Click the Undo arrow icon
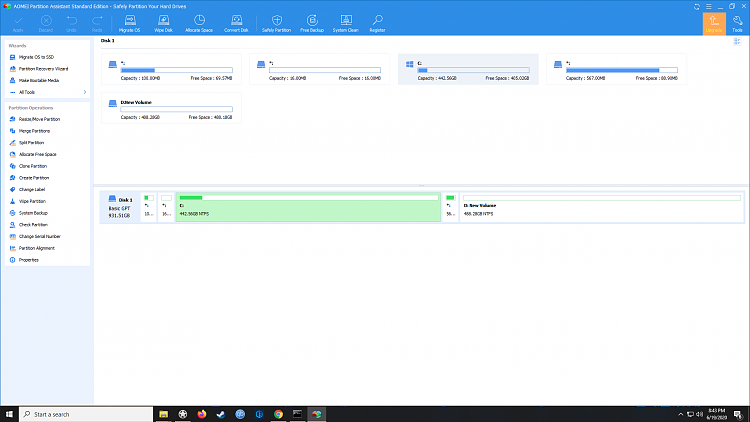The image size is (750, 422). 71,23
